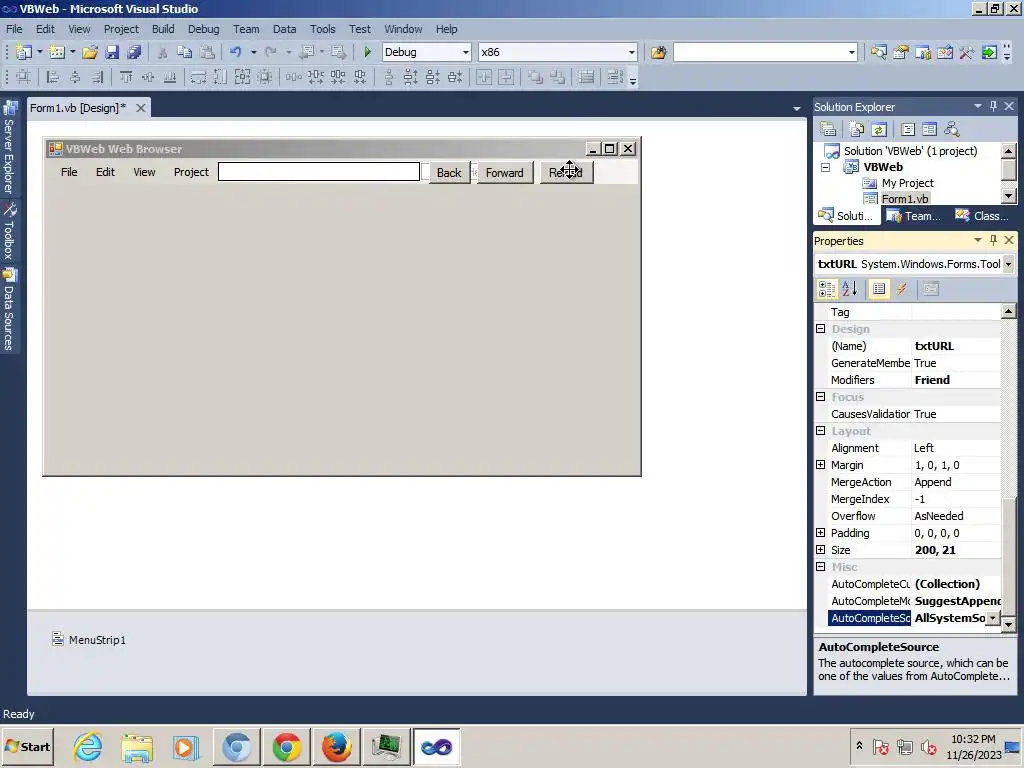The image size is (1024, 768).
Task: Refresh Solution Explorer
Action: tap(879, 129)
